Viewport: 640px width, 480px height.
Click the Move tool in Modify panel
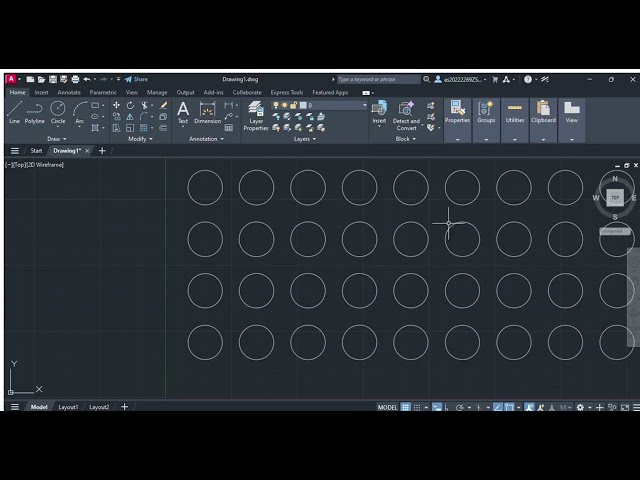116,105
